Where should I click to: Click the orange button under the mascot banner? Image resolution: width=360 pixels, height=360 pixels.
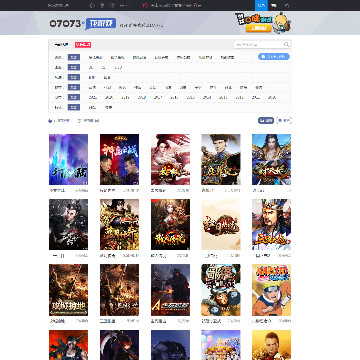click(259, 28)
